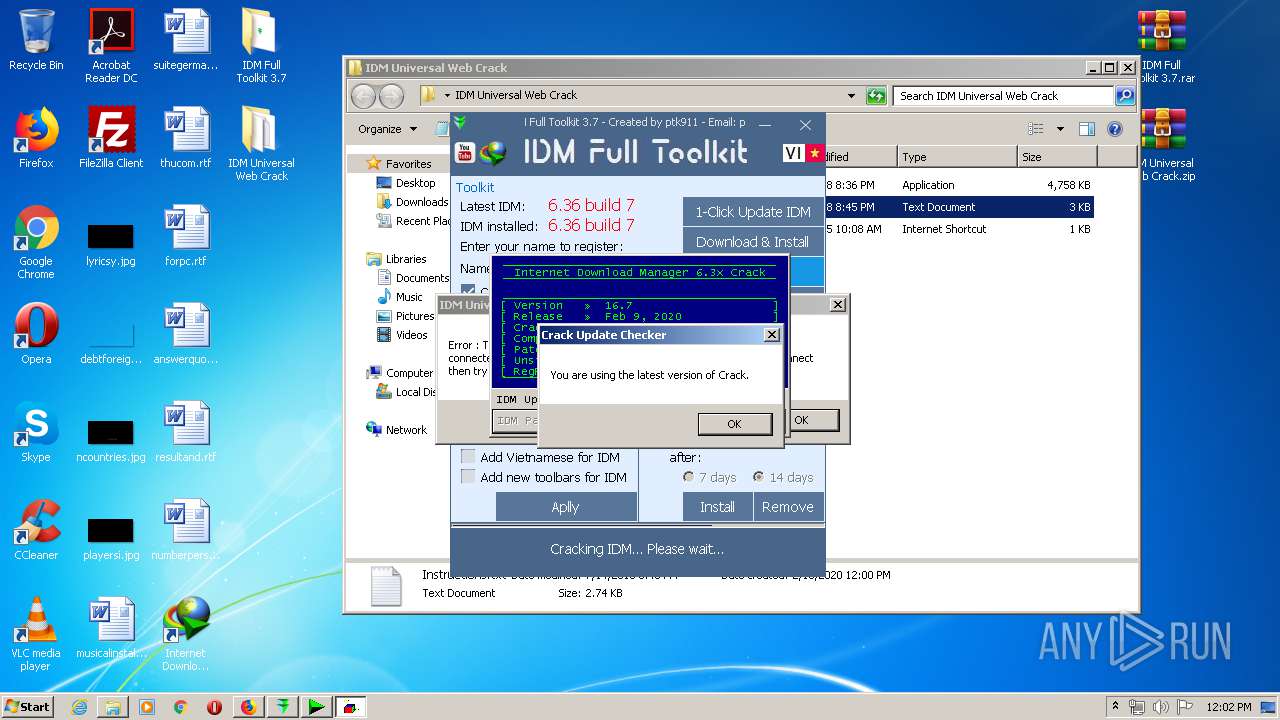Screen dimensions: 1280x720
Task: Change view with the Explorer view icon
Action: pyautogui.click(x=1036, y=129)
